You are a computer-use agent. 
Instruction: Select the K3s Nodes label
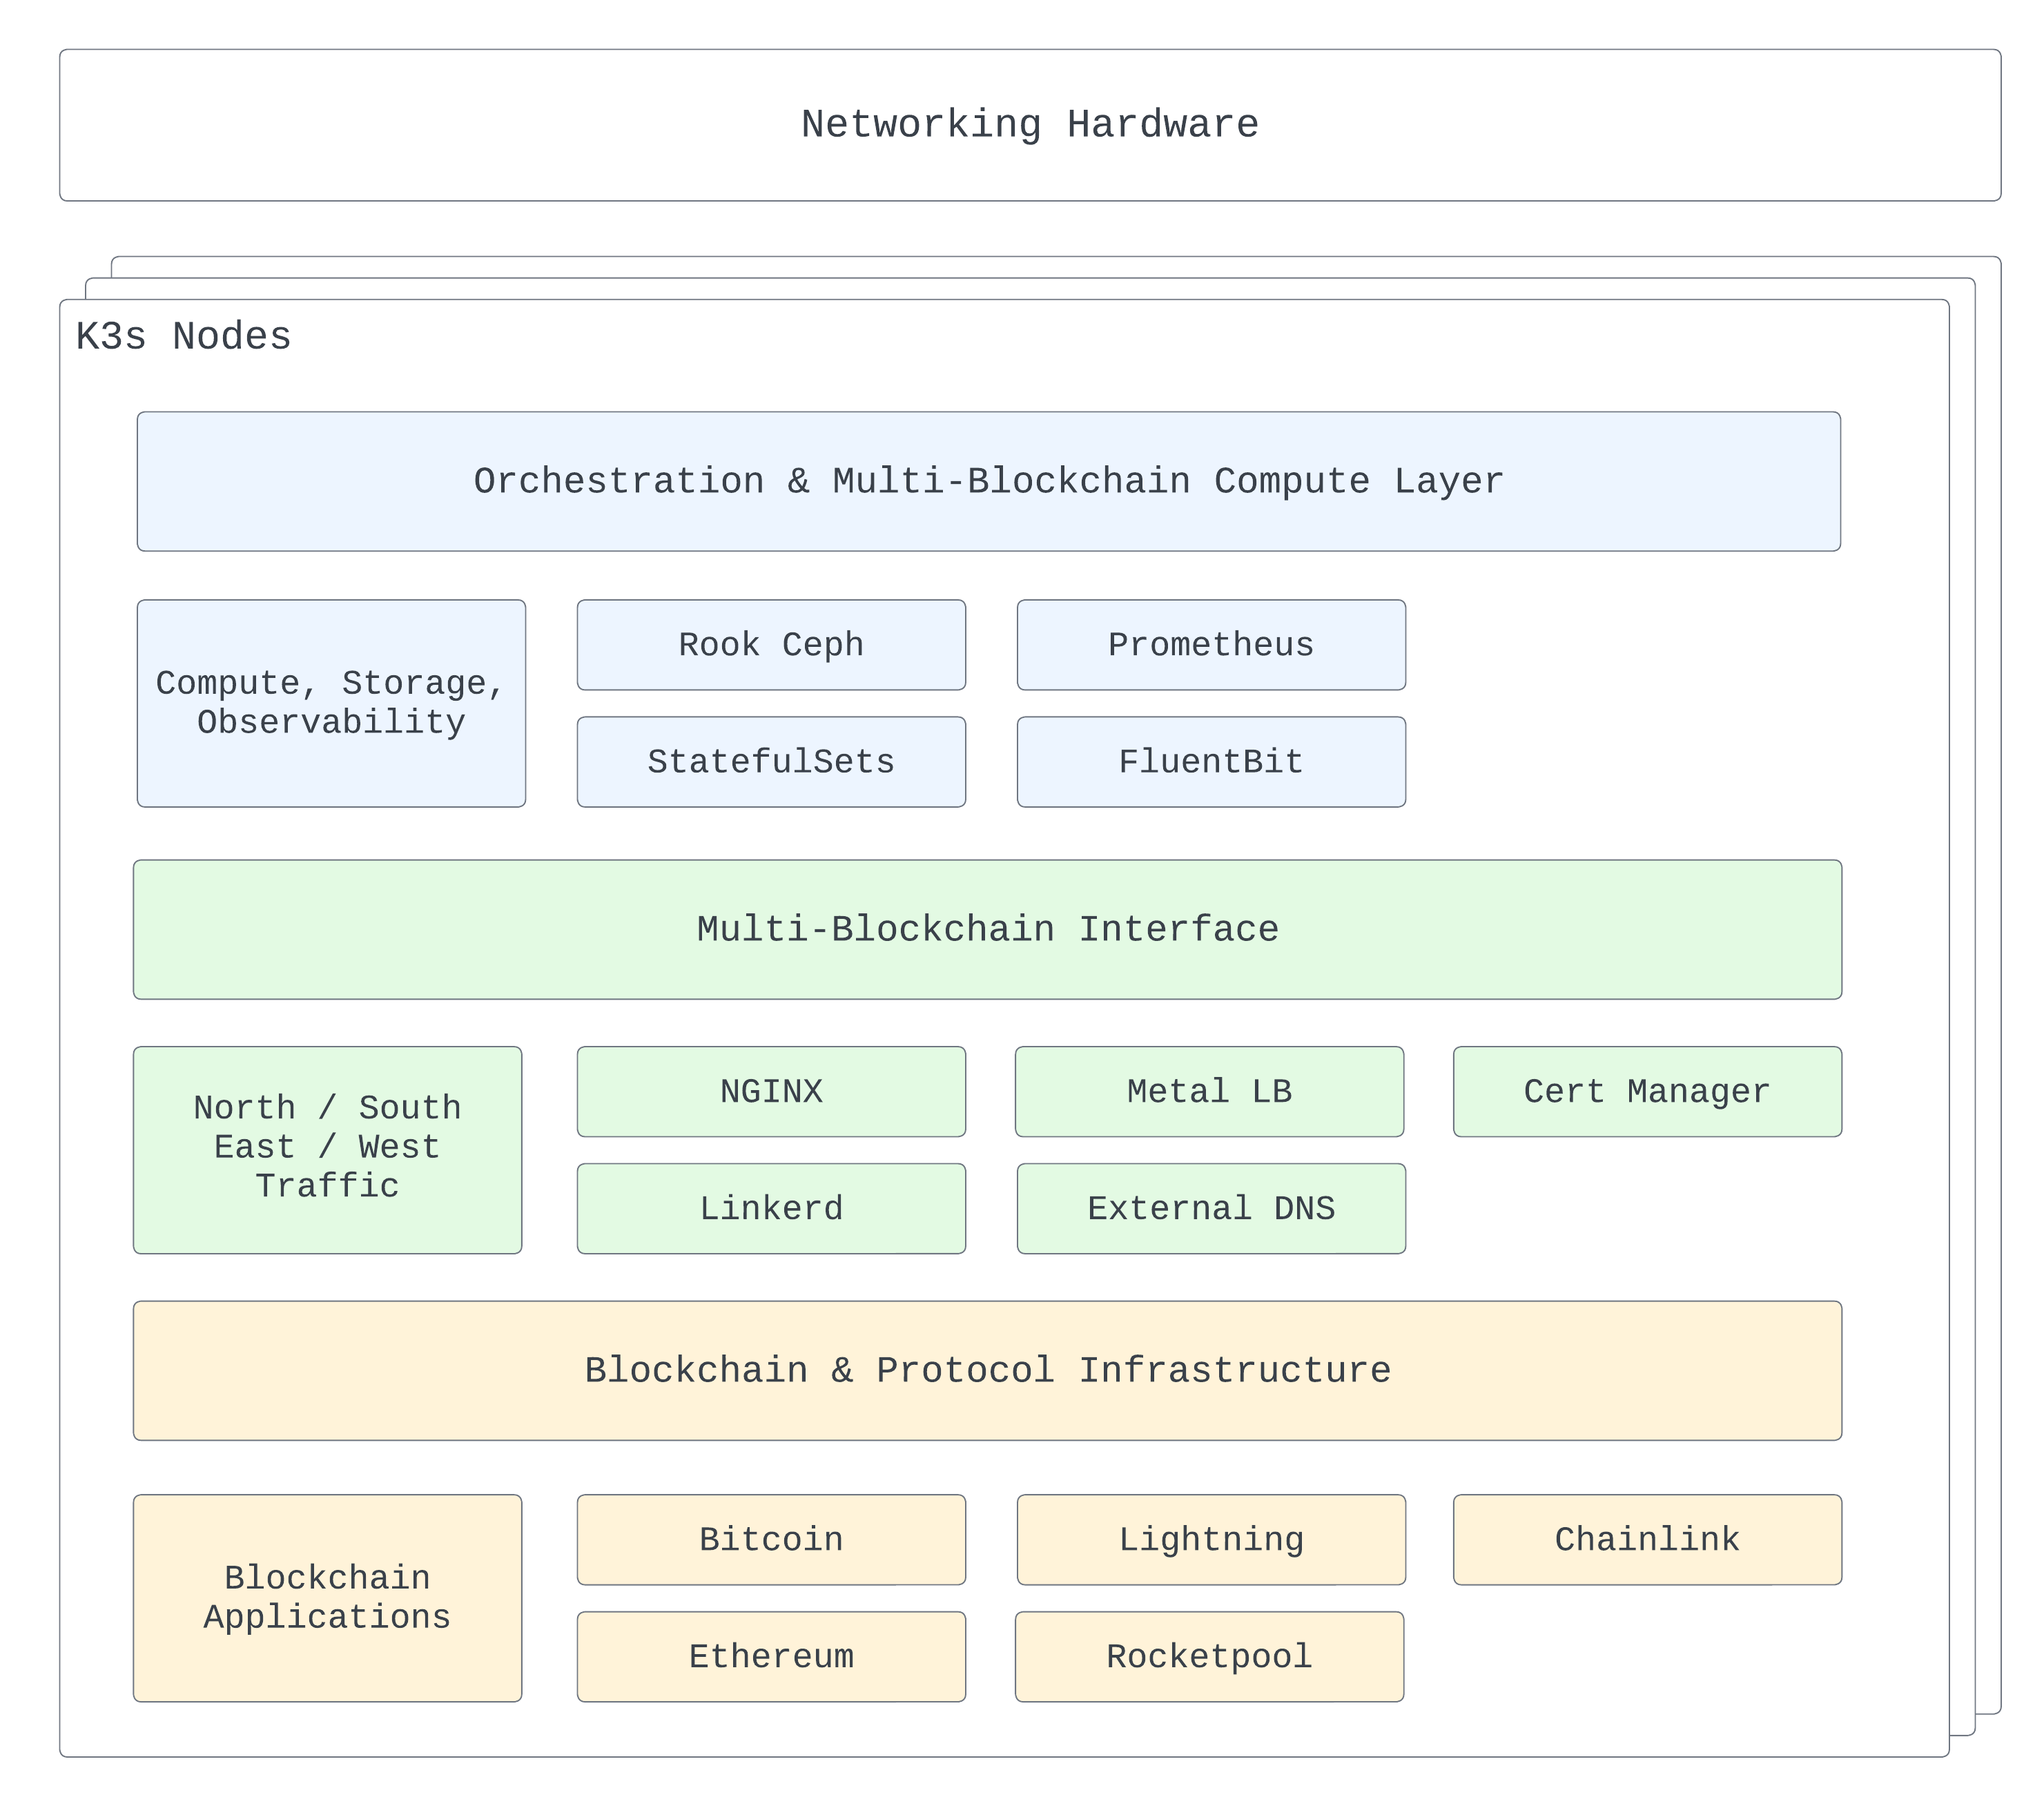(184, 337)
